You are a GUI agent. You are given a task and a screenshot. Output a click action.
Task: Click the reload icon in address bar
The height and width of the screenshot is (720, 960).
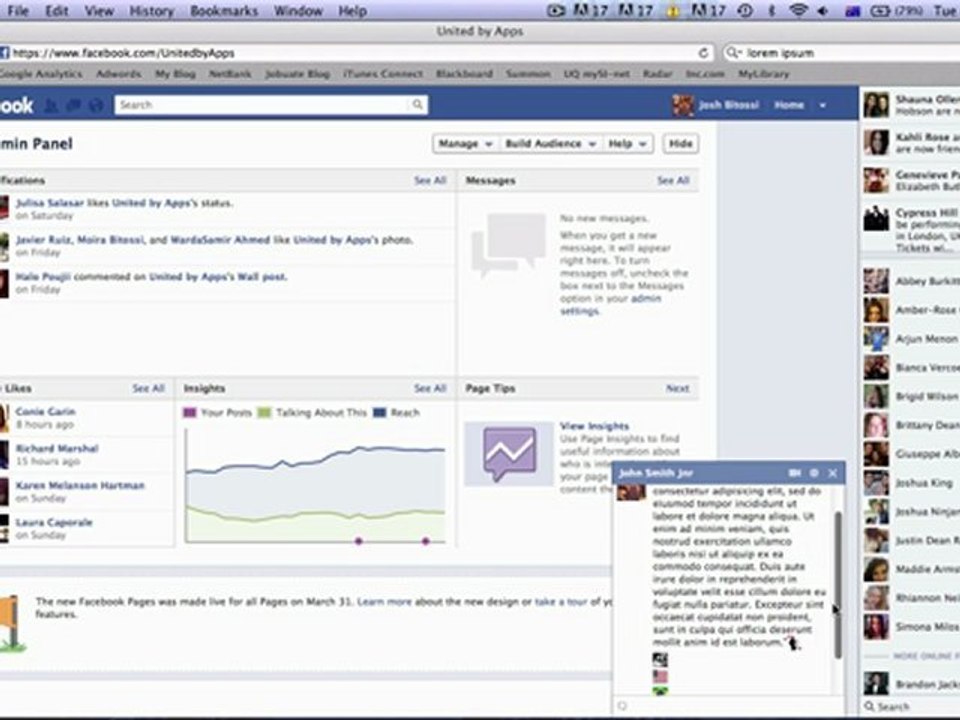click(x=703, y=53)
